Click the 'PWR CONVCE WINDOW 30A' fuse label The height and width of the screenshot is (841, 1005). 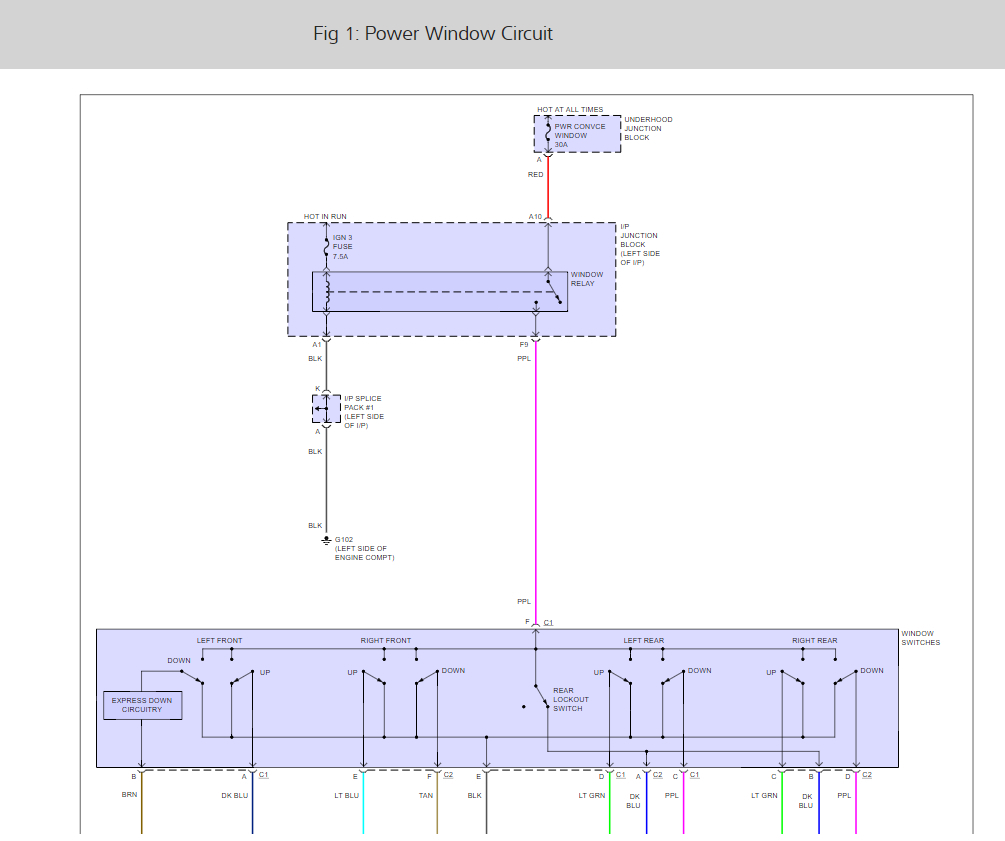579,135
